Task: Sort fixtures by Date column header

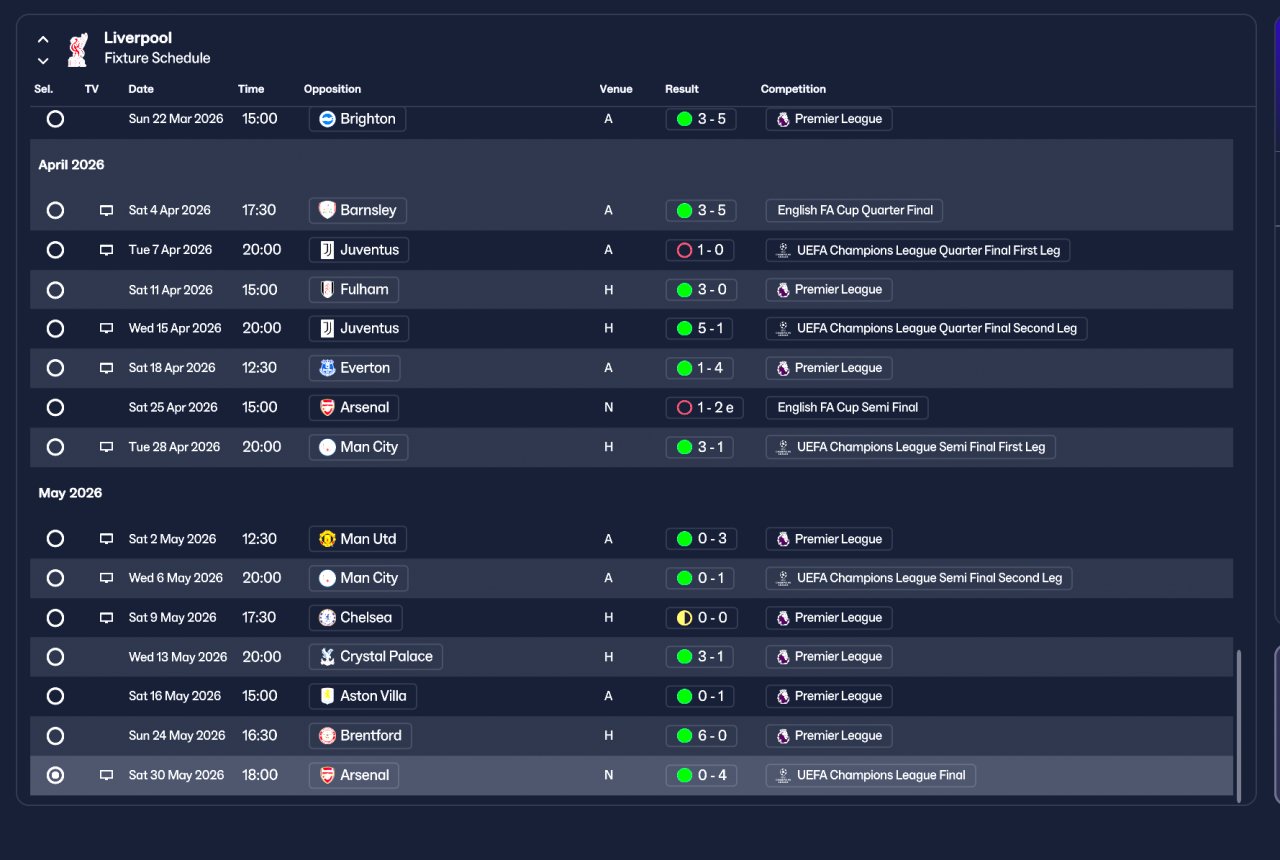Action: pyautogui.click(x=141, y=89)
